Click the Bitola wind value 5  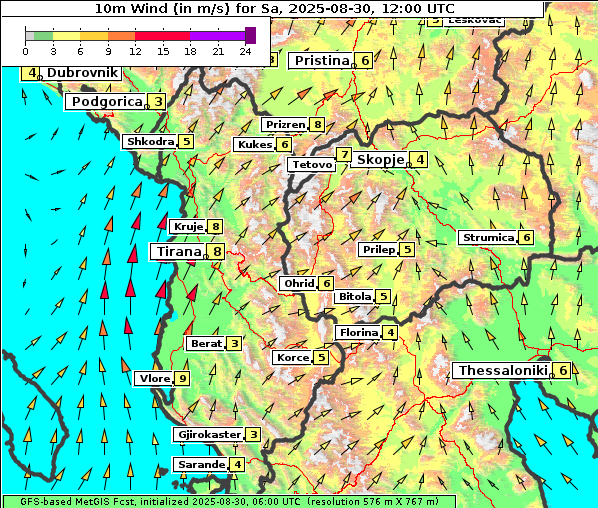pyautogui.click(x=383, y=296)
